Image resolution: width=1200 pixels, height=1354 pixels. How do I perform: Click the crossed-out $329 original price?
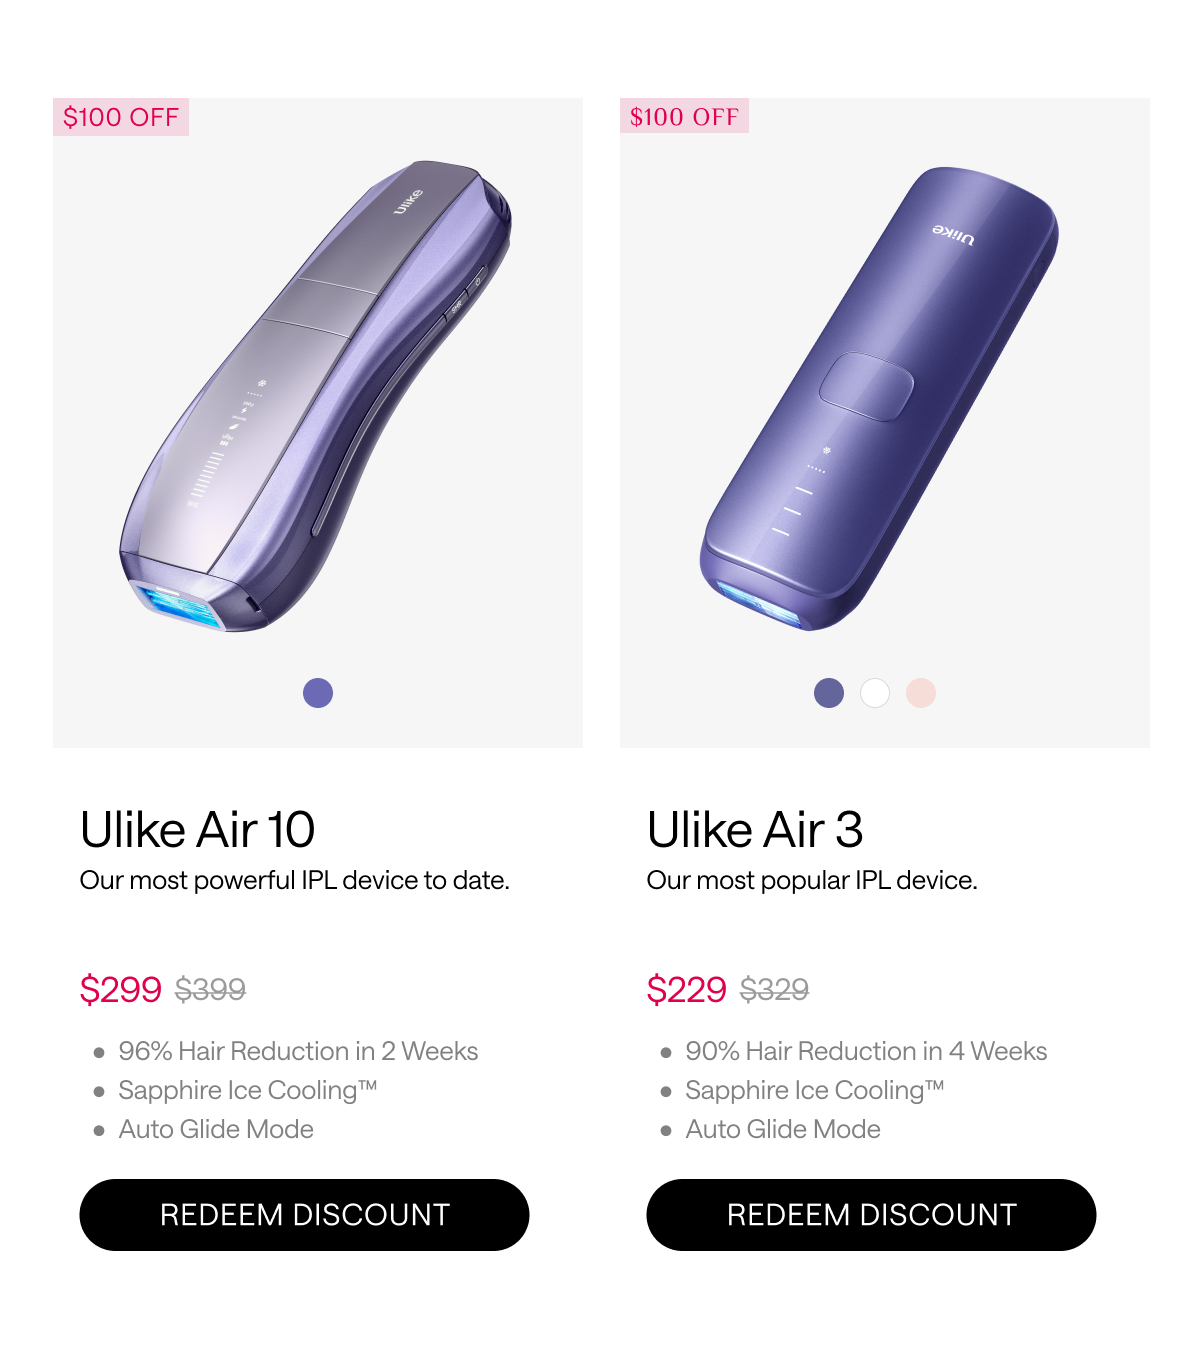[774, 990]
